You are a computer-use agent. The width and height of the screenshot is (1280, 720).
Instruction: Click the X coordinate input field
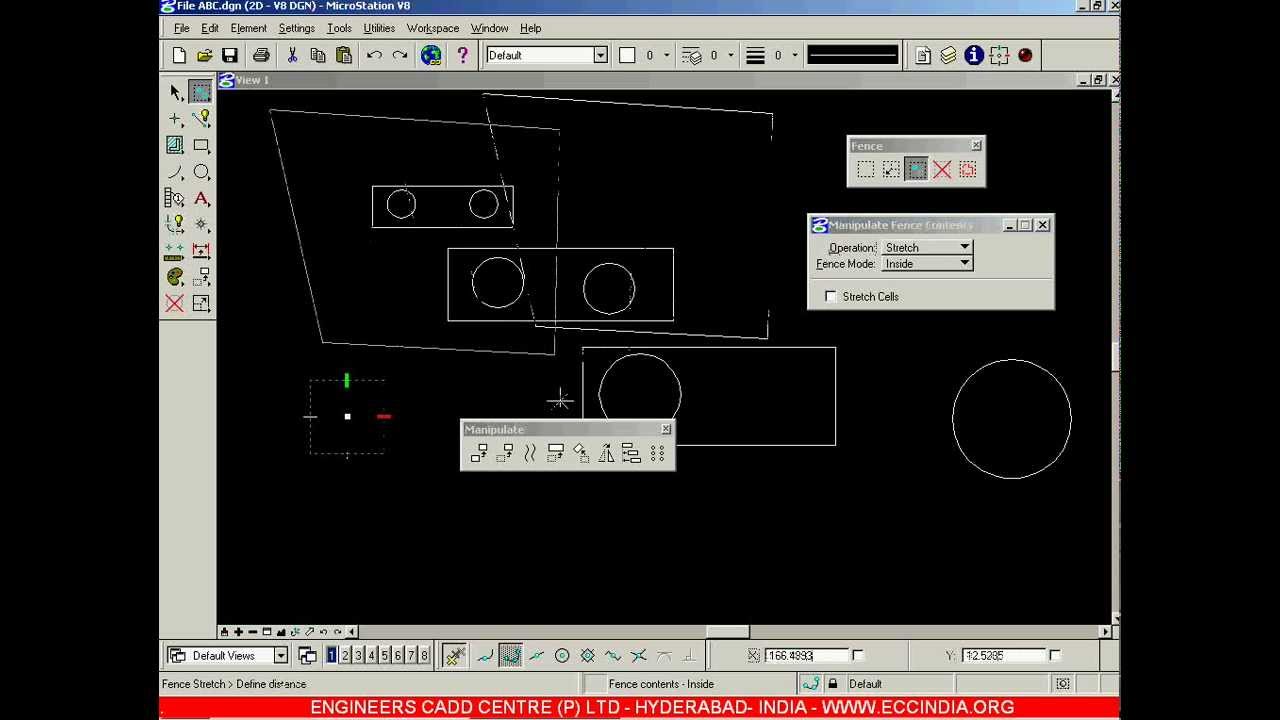[806, 655]
